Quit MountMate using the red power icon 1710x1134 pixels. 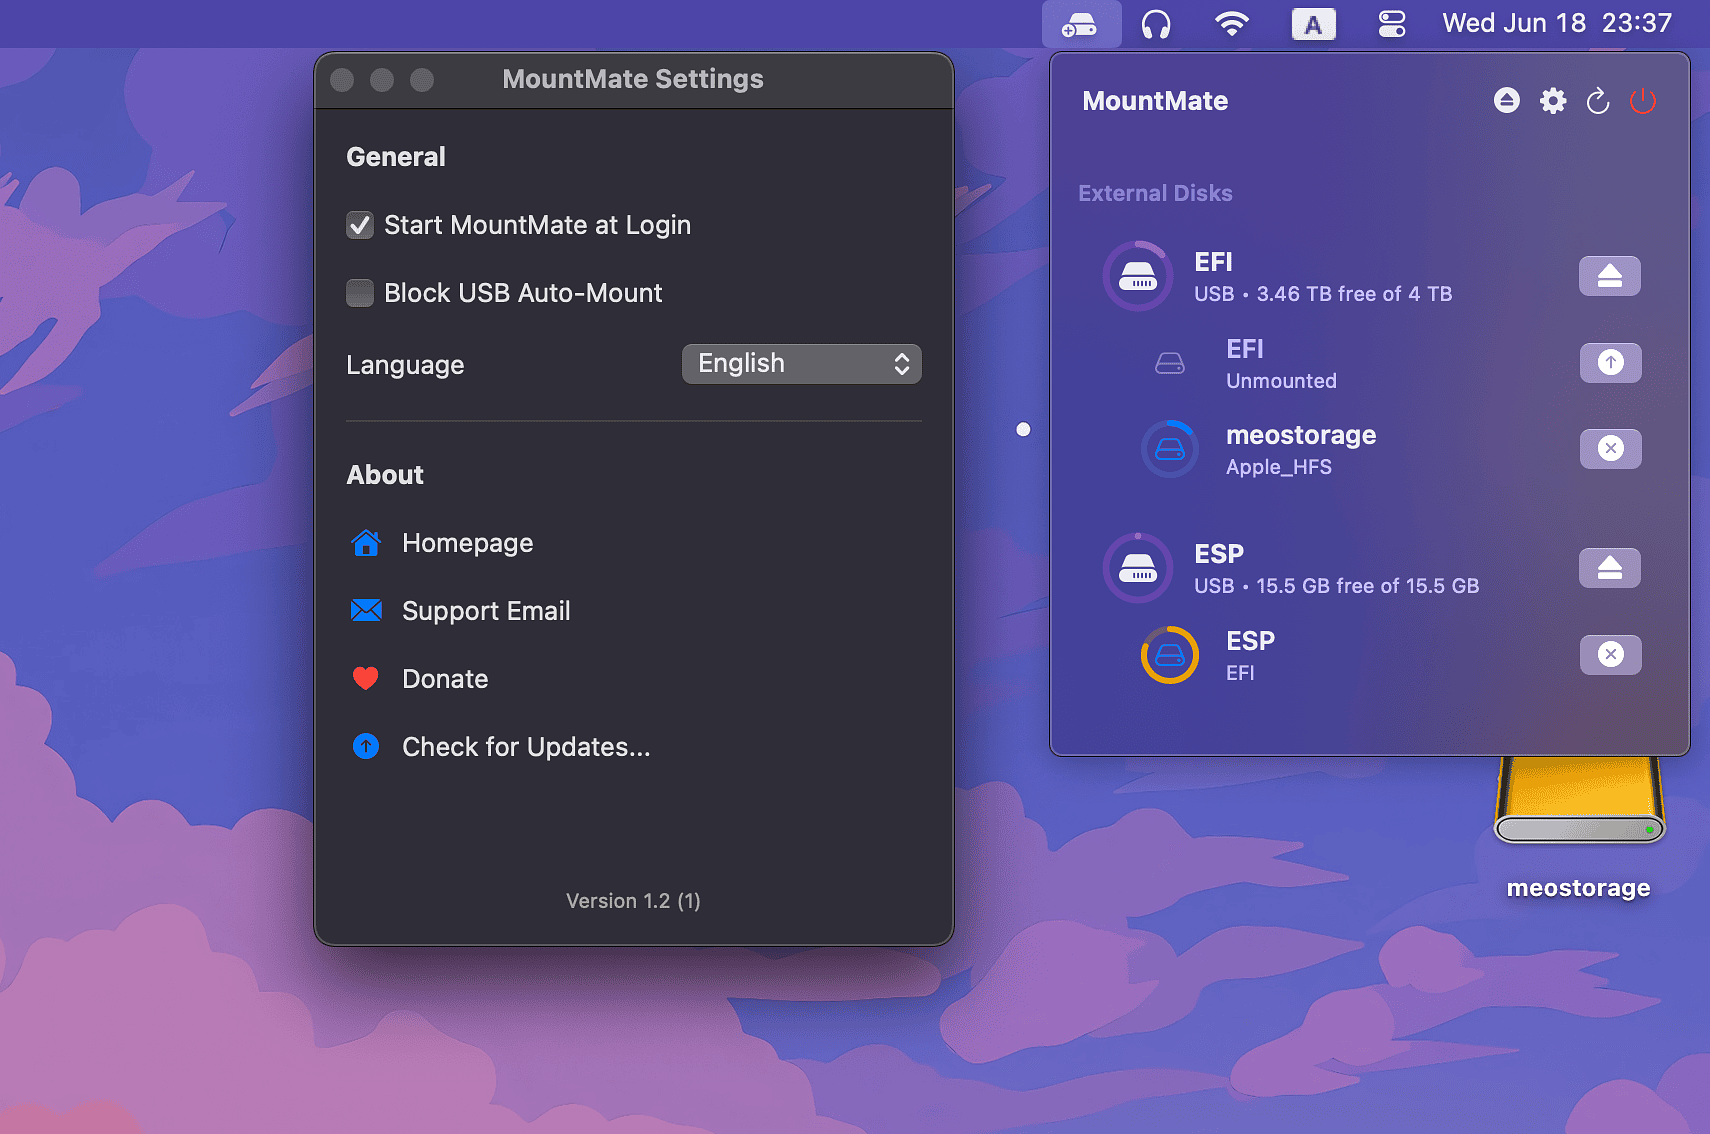coord(1643,101)
